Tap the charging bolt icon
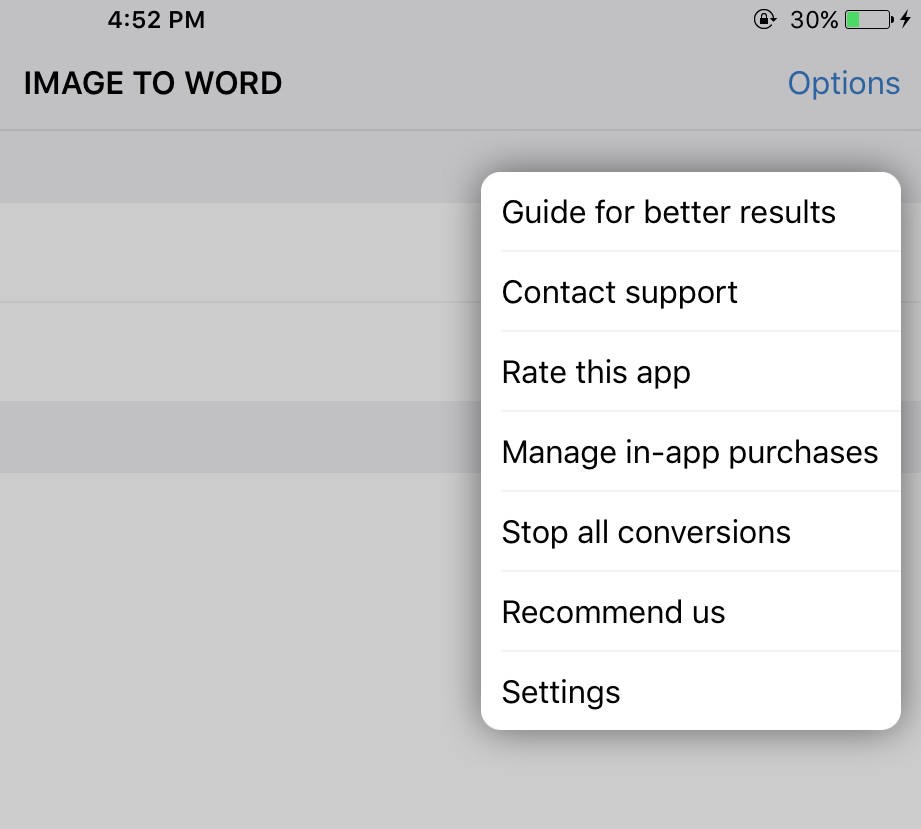The height and width of the screenshot is (829, 921). coord(905,20)
